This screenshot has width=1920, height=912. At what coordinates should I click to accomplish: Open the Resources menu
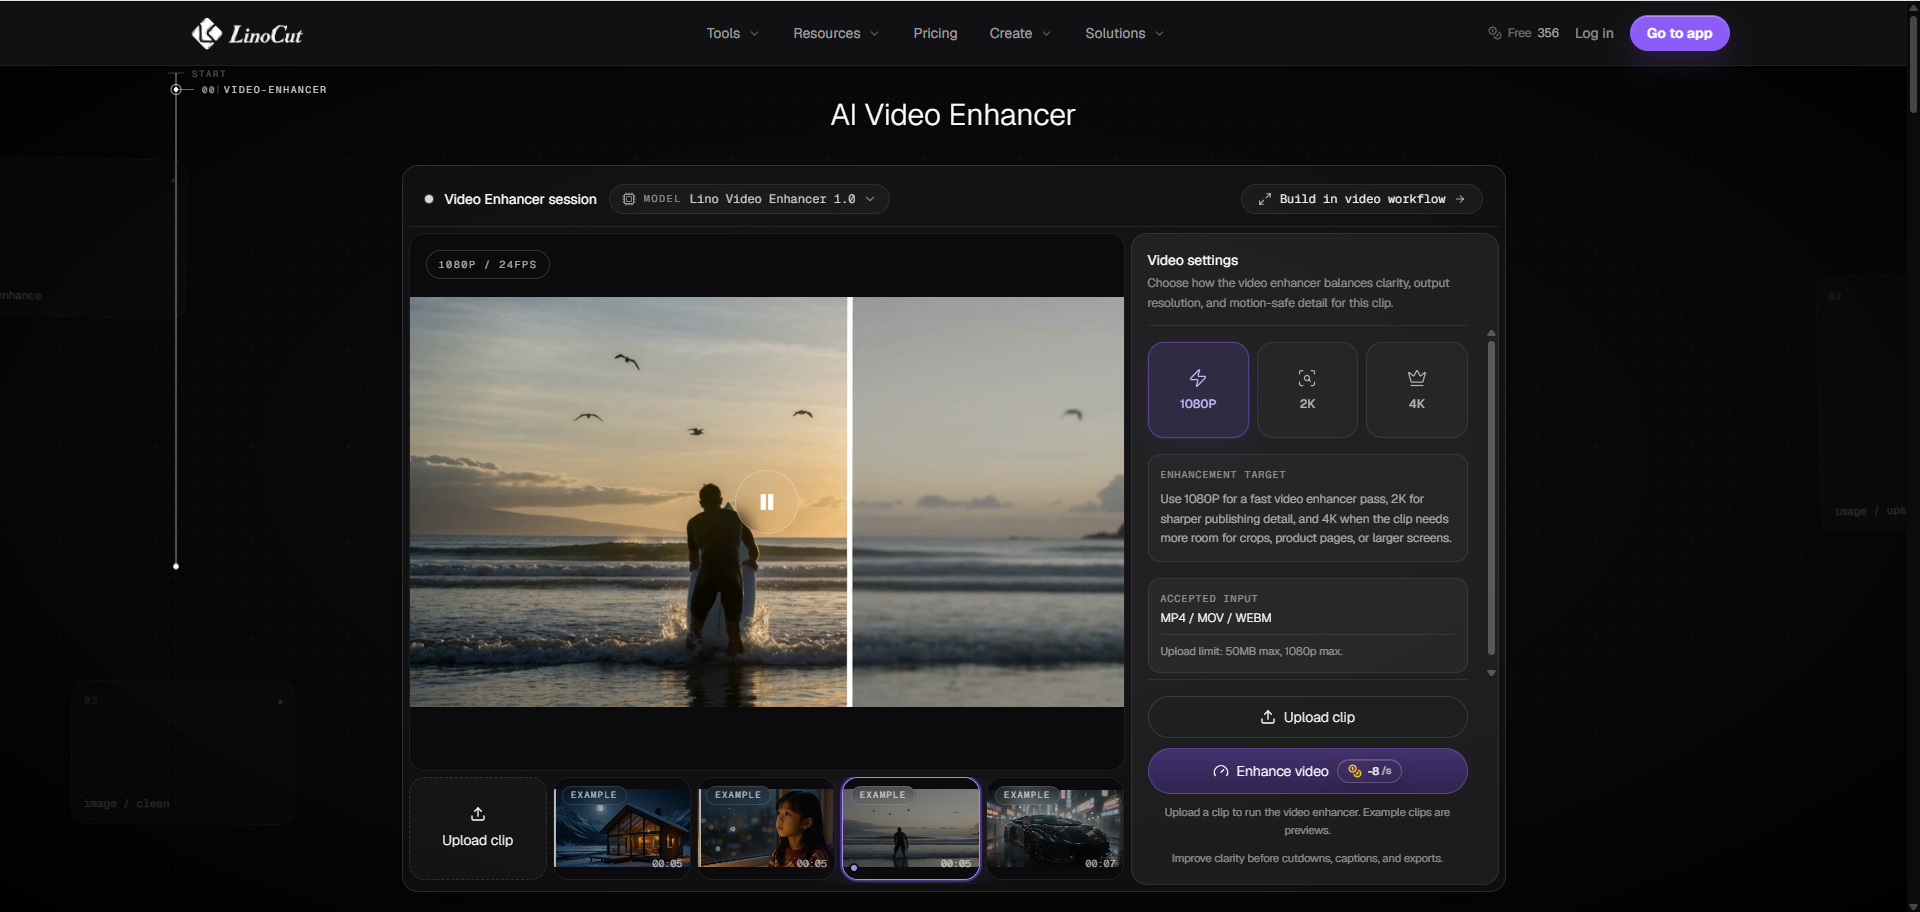pyautogui.click(x=836, y=33)
